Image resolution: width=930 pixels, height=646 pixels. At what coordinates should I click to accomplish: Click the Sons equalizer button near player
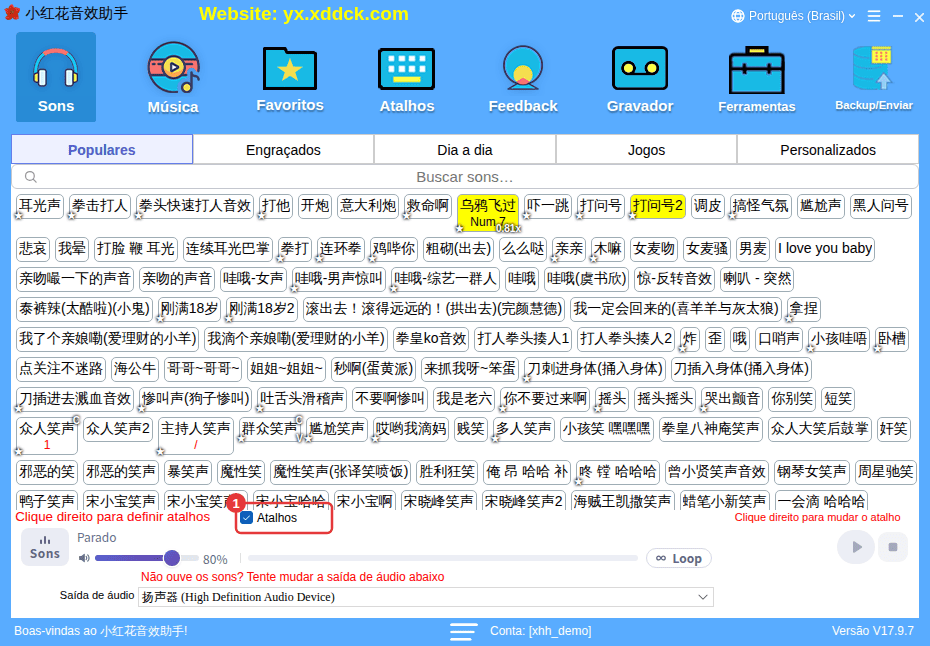click(44, 547)
